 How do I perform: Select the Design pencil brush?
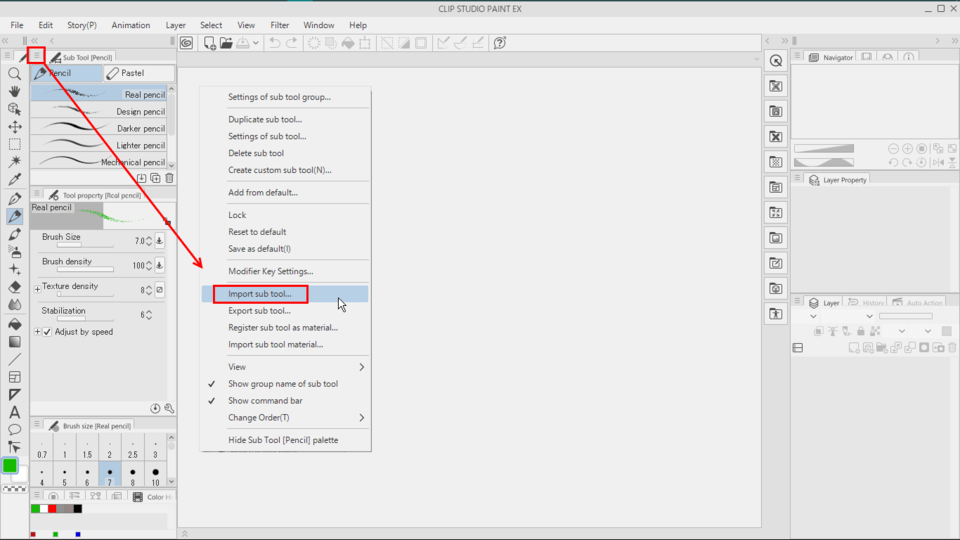99,112
